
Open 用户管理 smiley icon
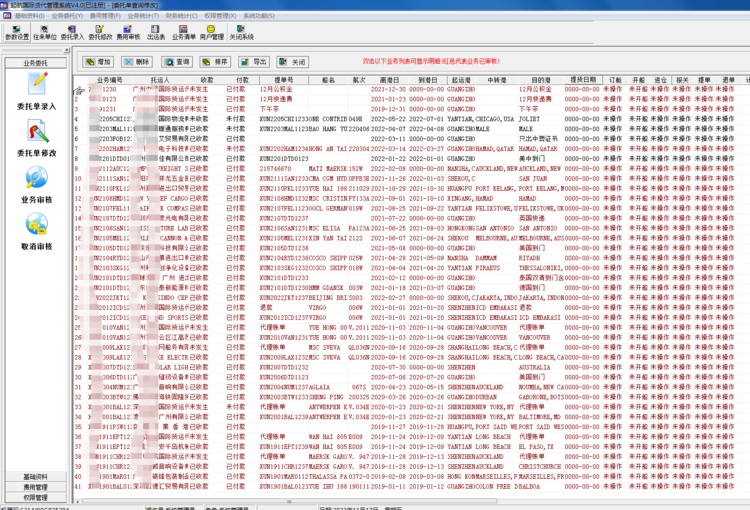tap(213, 30)
